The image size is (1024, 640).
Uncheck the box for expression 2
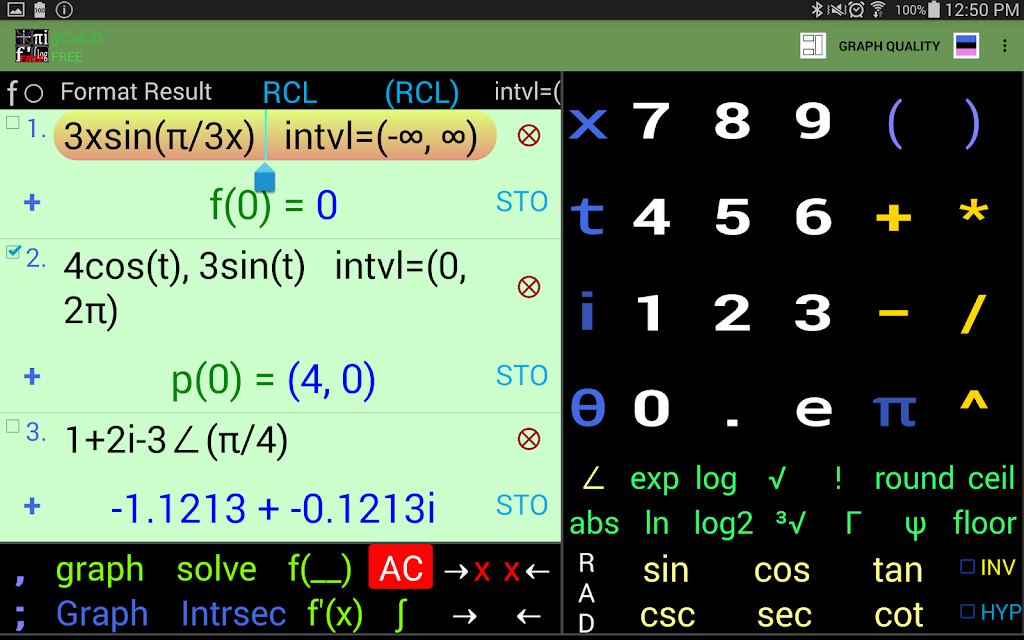pos(12,251)
